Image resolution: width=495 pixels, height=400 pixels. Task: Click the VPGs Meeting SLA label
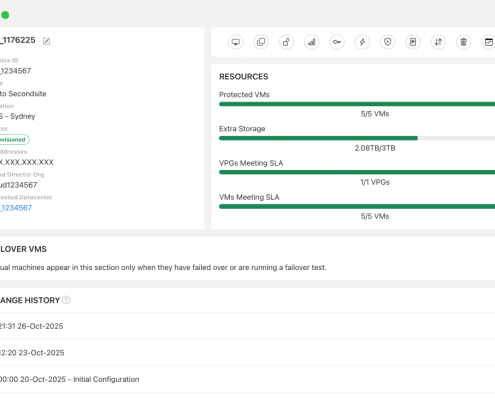pos(251,163)
